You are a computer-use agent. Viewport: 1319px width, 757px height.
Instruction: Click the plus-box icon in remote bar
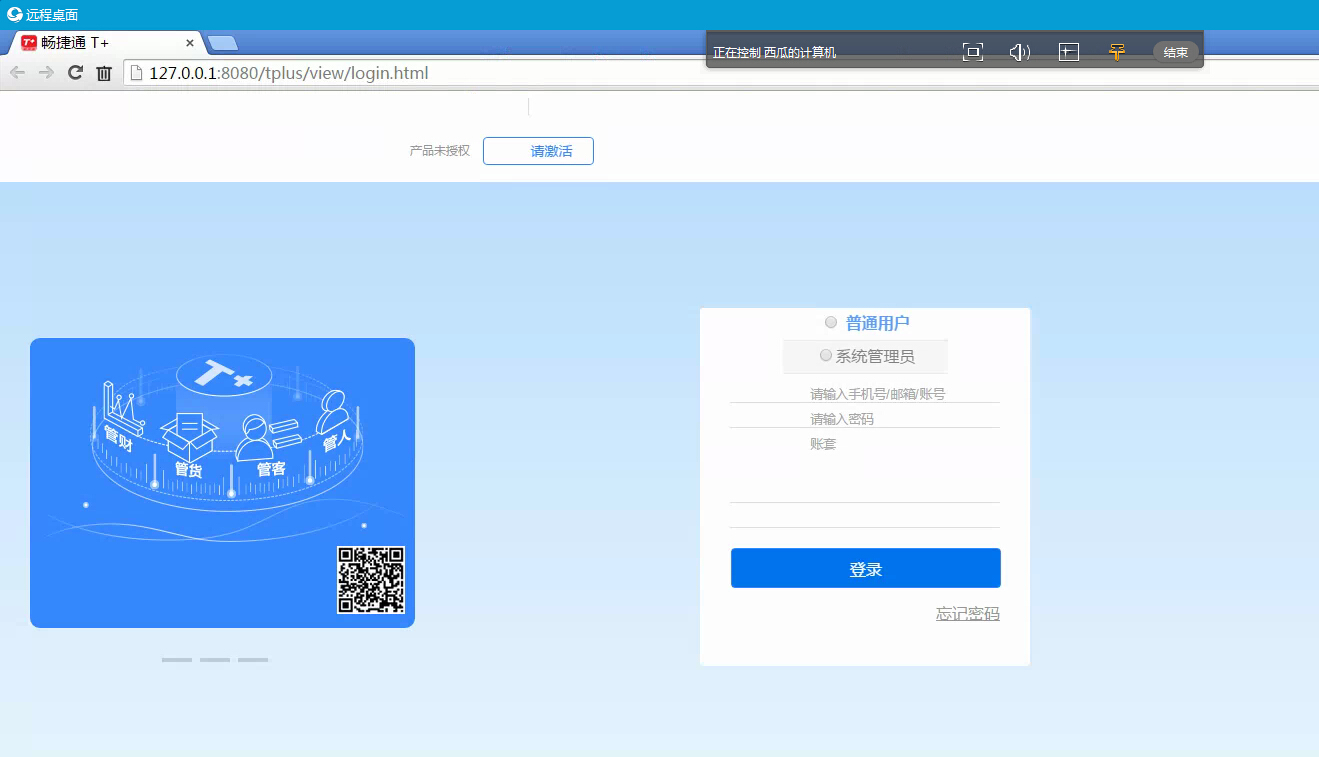point(1069,52)
